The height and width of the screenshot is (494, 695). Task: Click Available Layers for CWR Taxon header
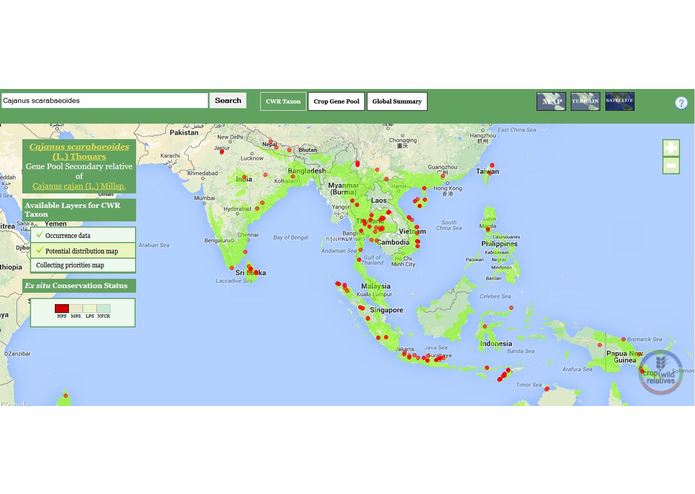[79, 210]
